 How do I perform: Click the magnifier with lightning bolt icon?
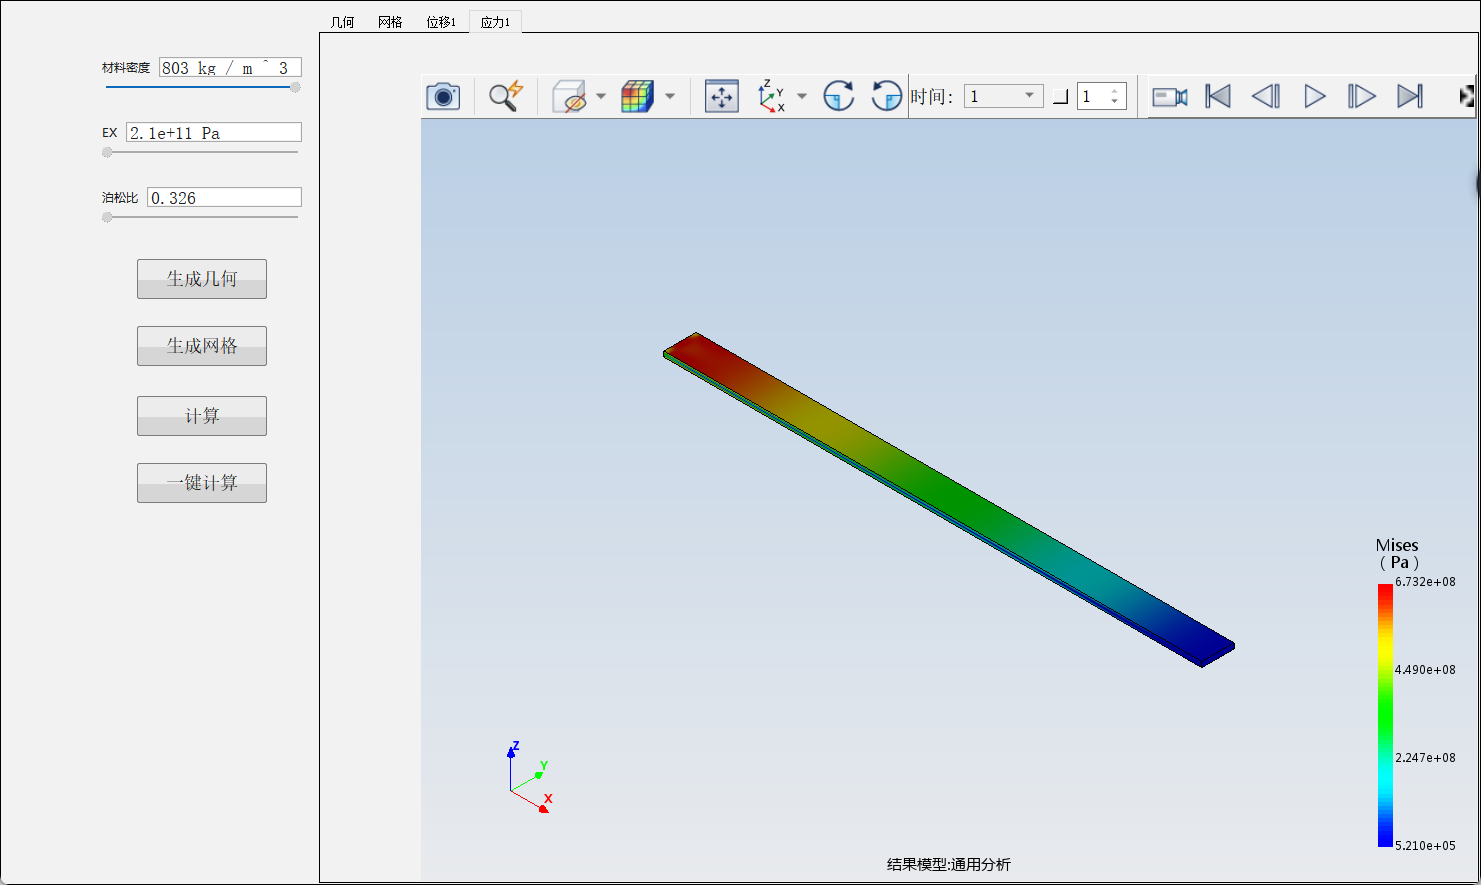point(506,96)
